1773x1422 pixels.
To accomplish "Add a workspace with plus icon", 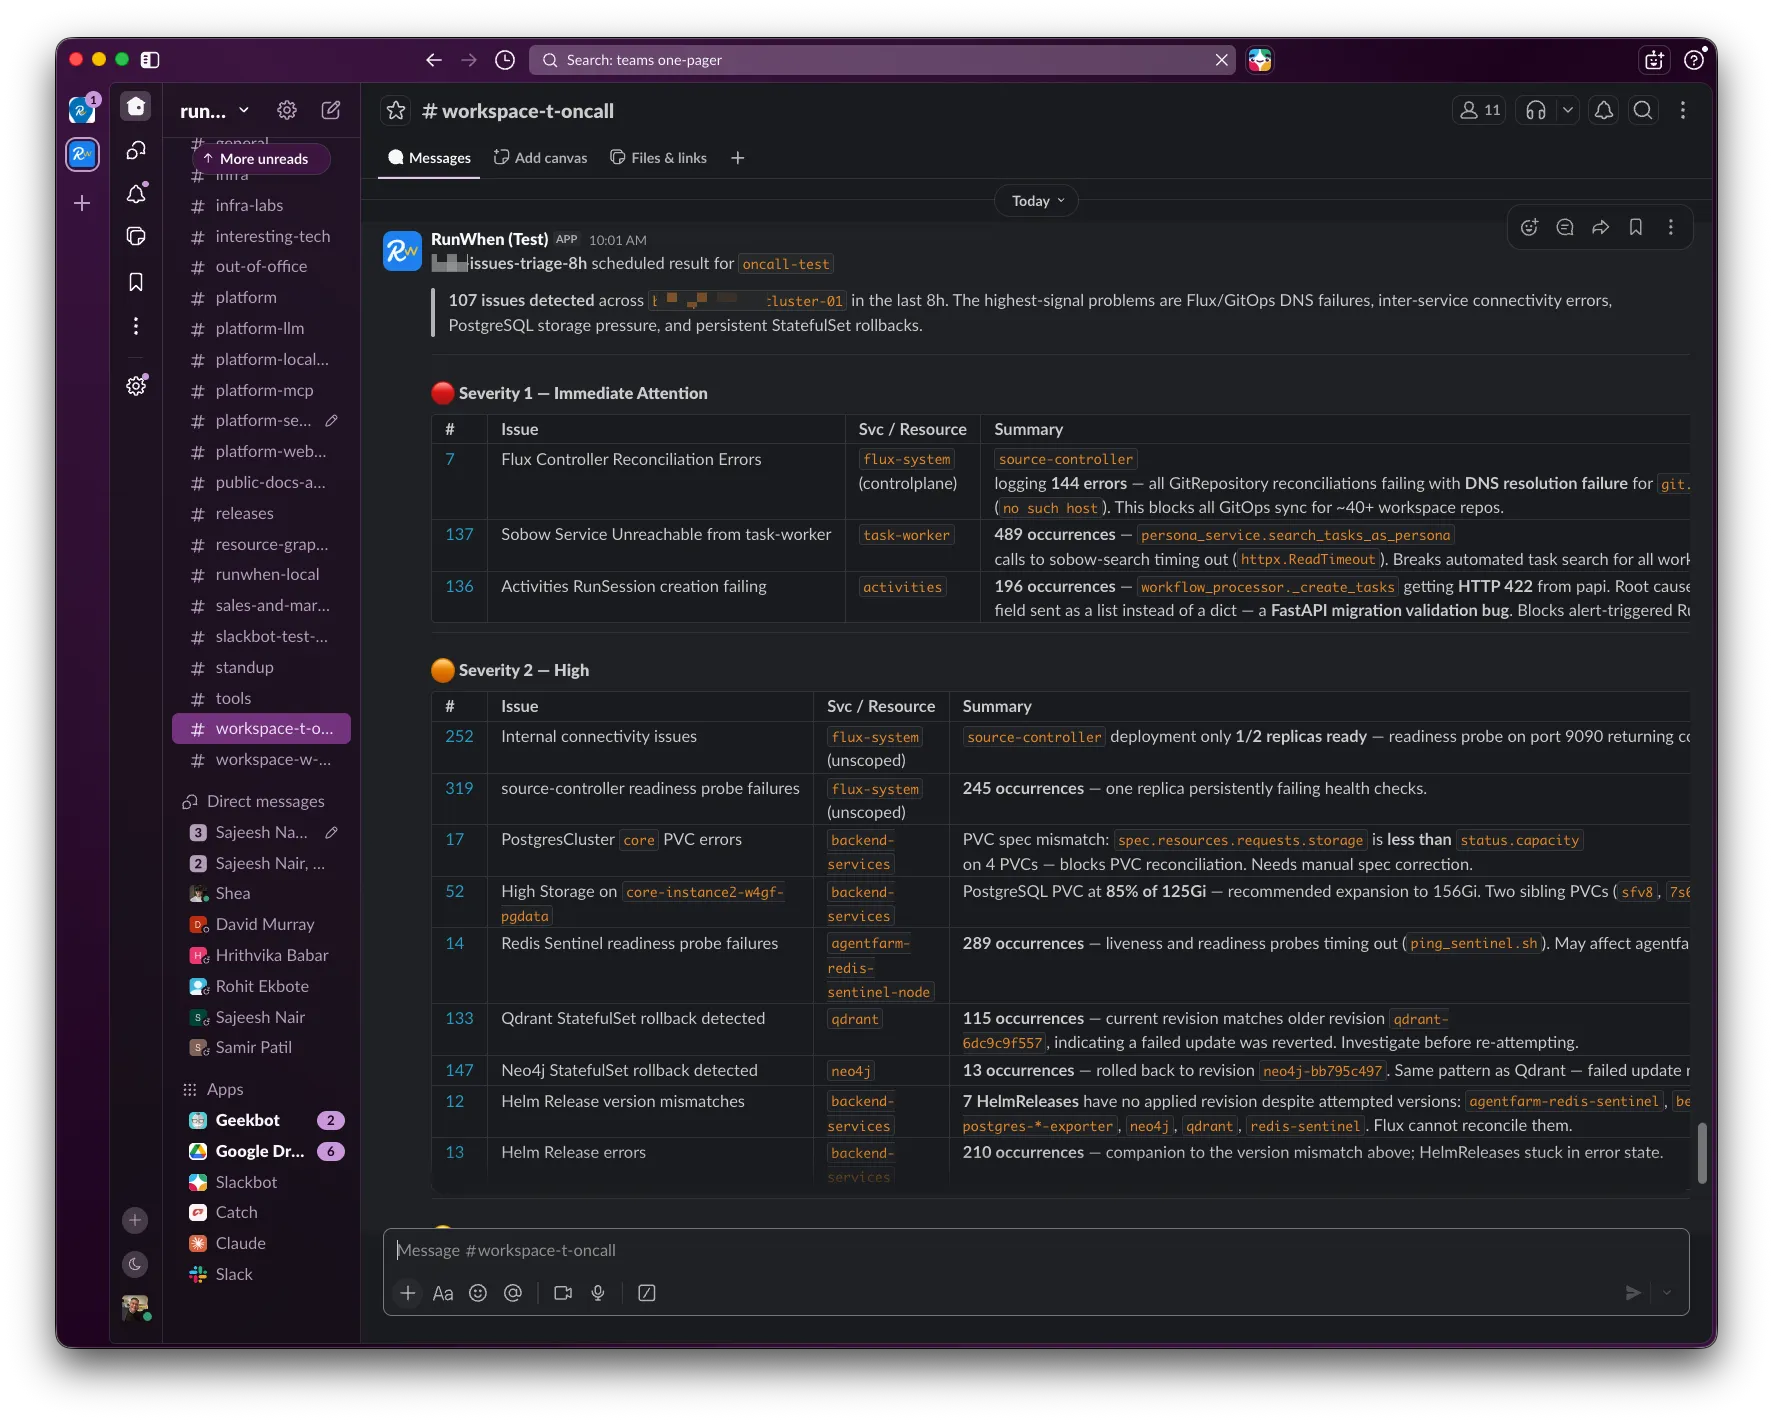I will (x=82, y=203).
